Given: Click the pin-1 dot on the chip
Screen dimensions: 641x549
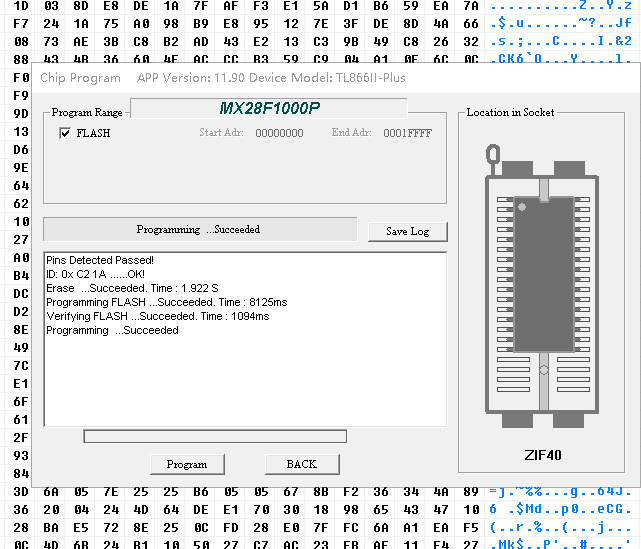Looking at the screenshot, I should click(521, 208).
